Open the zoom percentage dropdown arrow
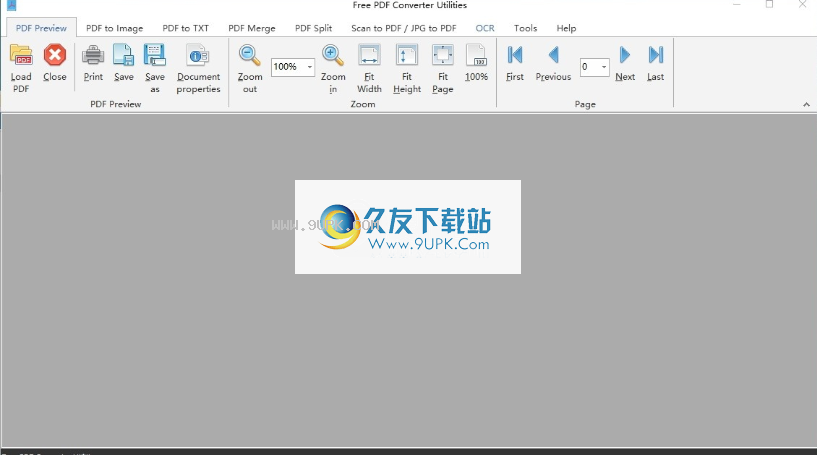 pos(310,67)
